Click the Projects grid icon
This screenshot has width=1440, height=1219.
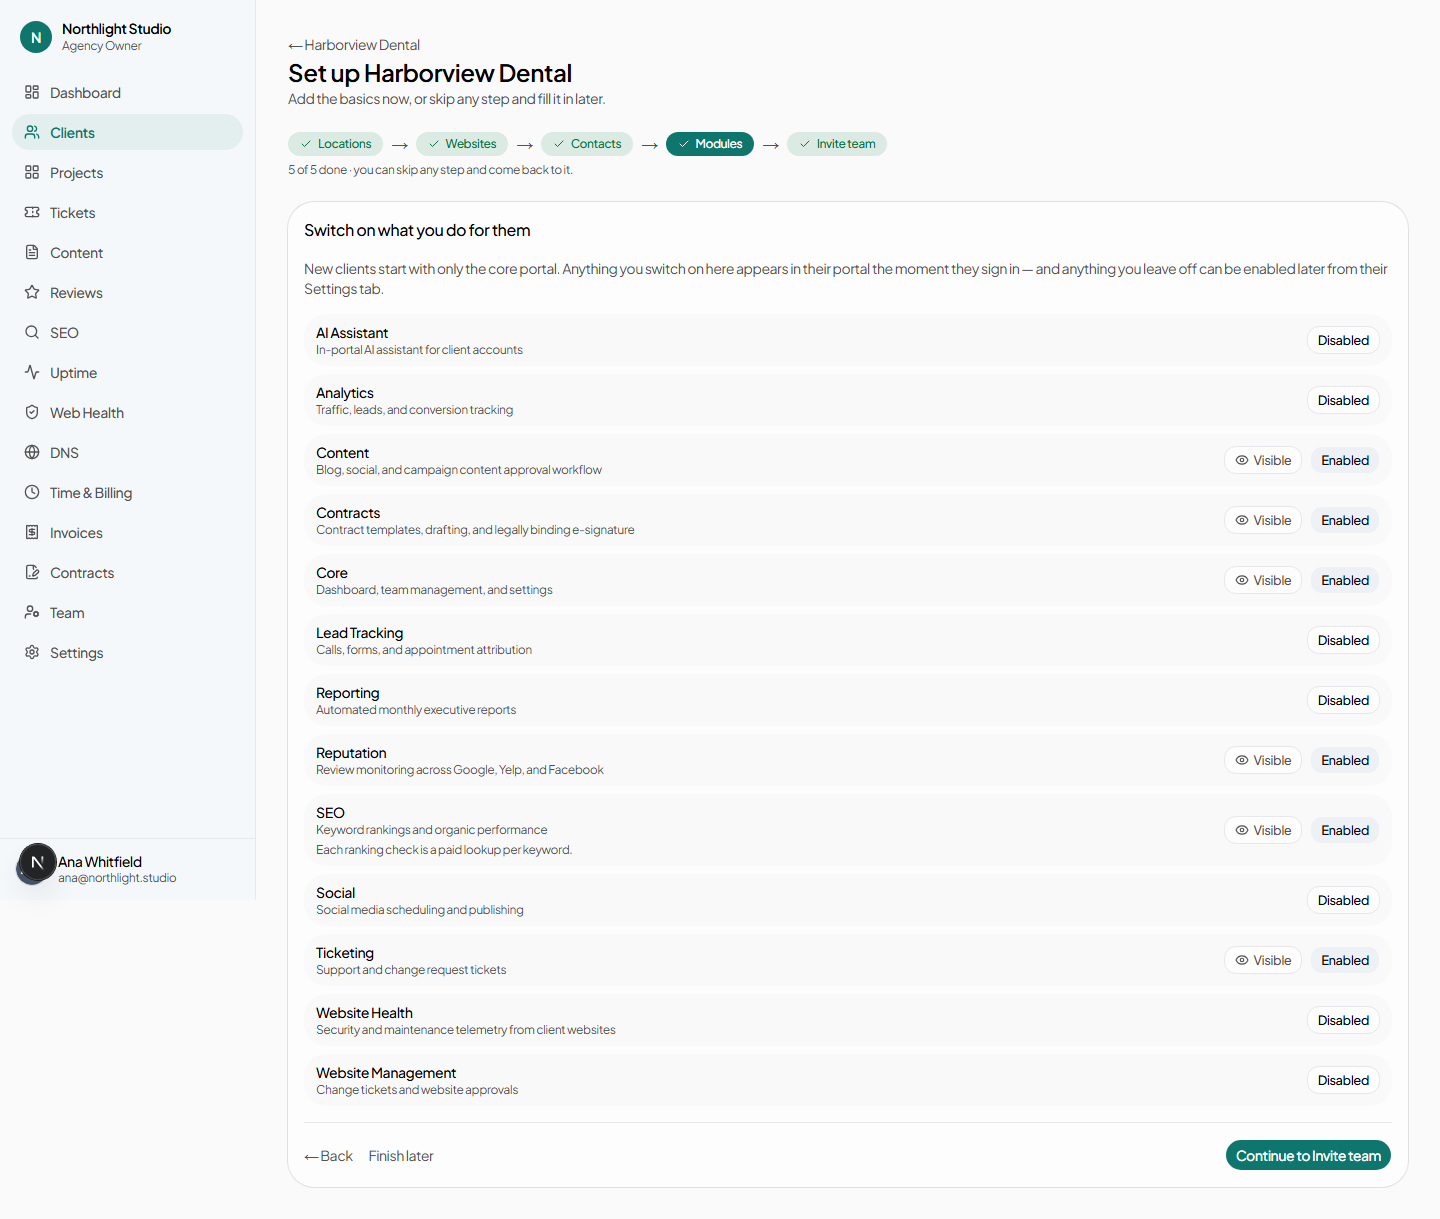(x=32, y=172)
